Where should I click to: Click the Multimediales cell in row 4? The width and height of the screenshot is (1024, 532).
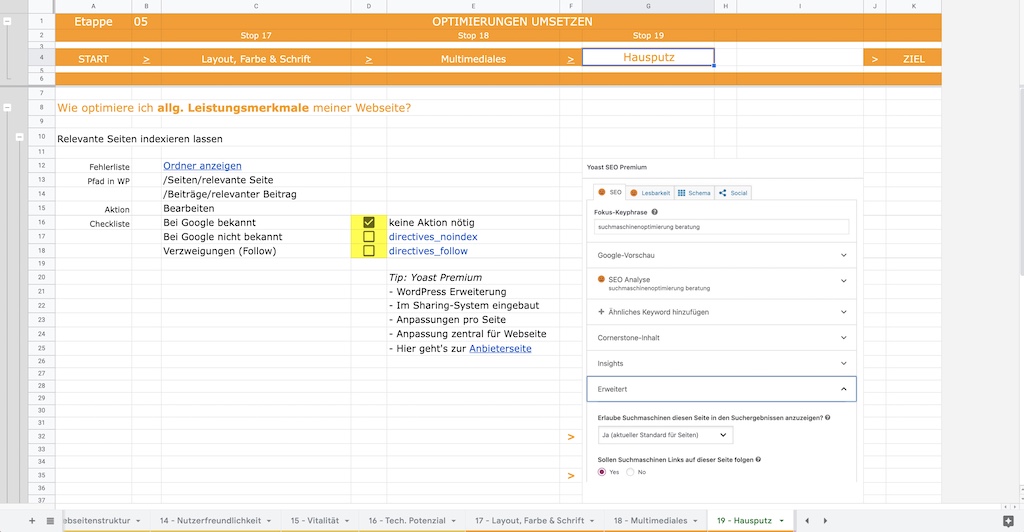coord(473,59)
